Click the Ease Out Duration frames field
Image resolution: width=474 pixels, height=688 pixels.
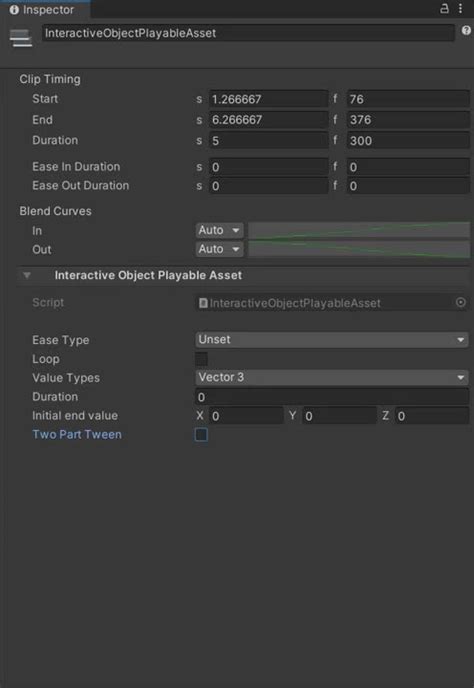pos(408,186)
